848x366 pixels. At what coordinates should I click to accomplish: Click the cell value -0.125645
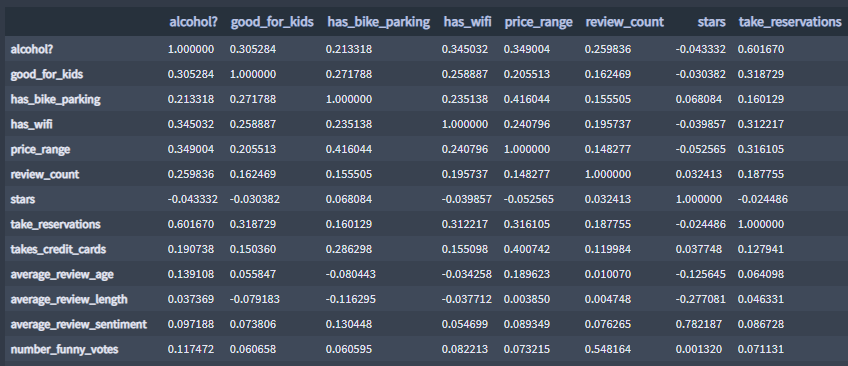700,274
